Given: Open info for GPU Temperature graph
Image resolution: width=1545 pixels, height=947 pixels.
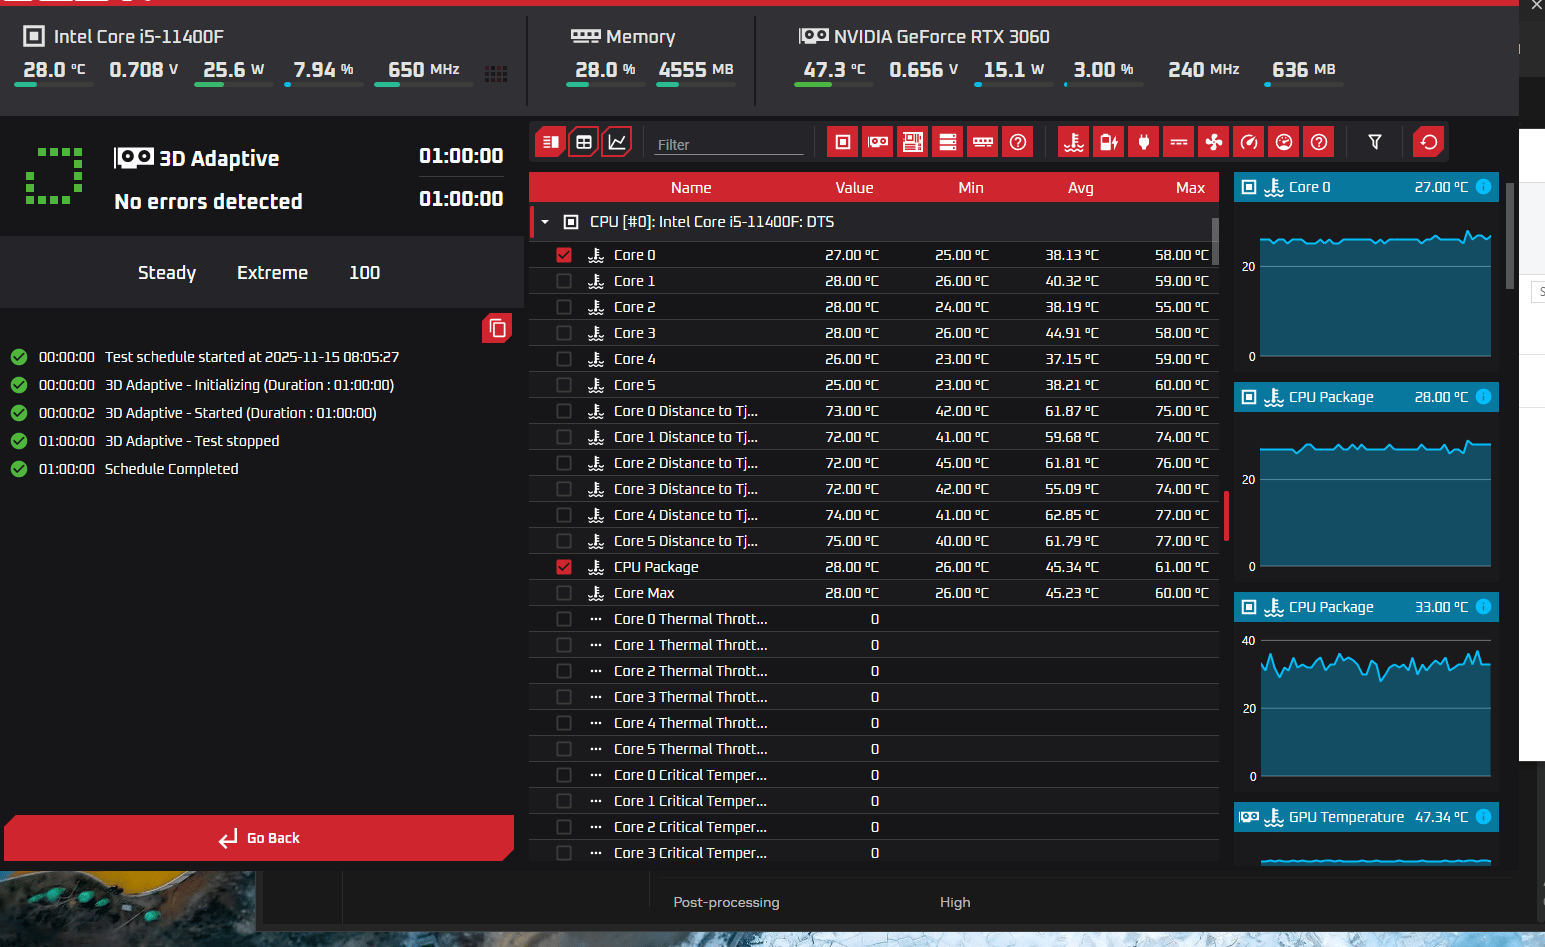Looking at the screenshot, I should tap(1483, 817).
